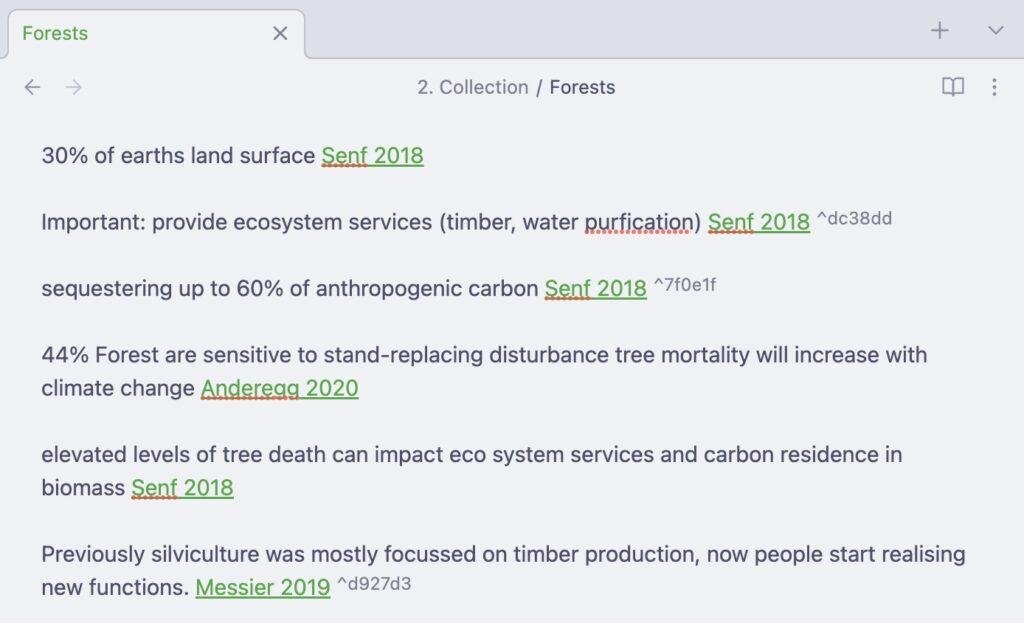Open Senf 2018 link after biomass
This screenshot has height=623, width=1024.
tap(182, 488)
